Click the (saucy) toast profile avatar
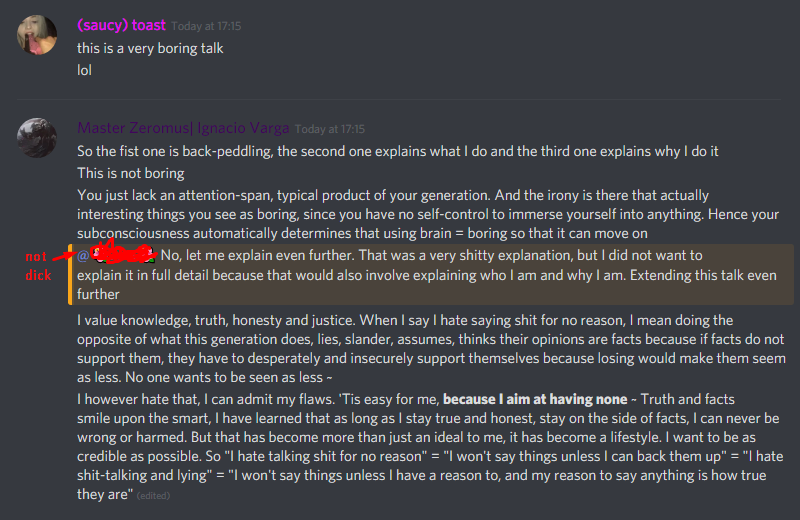Screen dimensions: 800x520 pos(37,37)
